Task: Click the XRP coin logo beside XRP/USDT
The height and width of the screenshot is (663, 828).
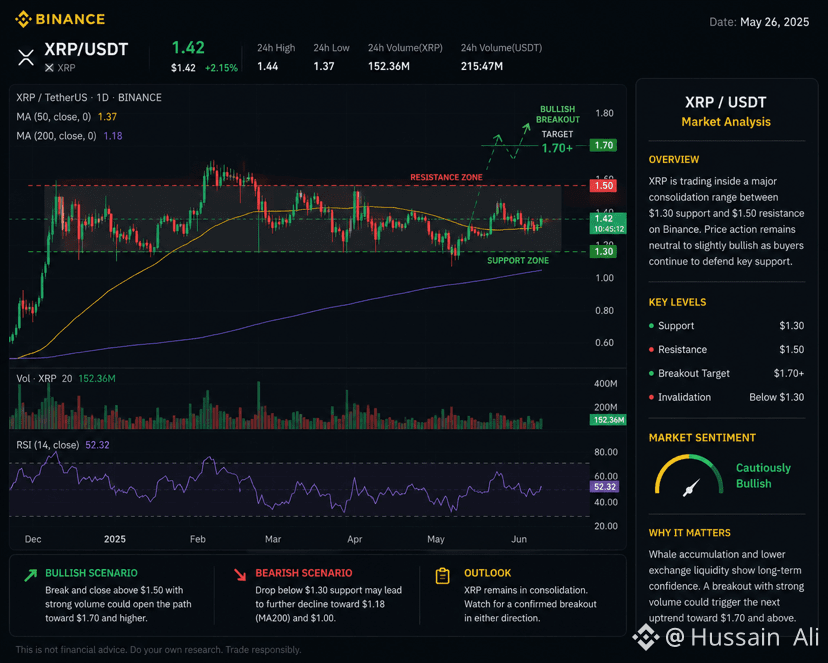Action: [25, 57]
